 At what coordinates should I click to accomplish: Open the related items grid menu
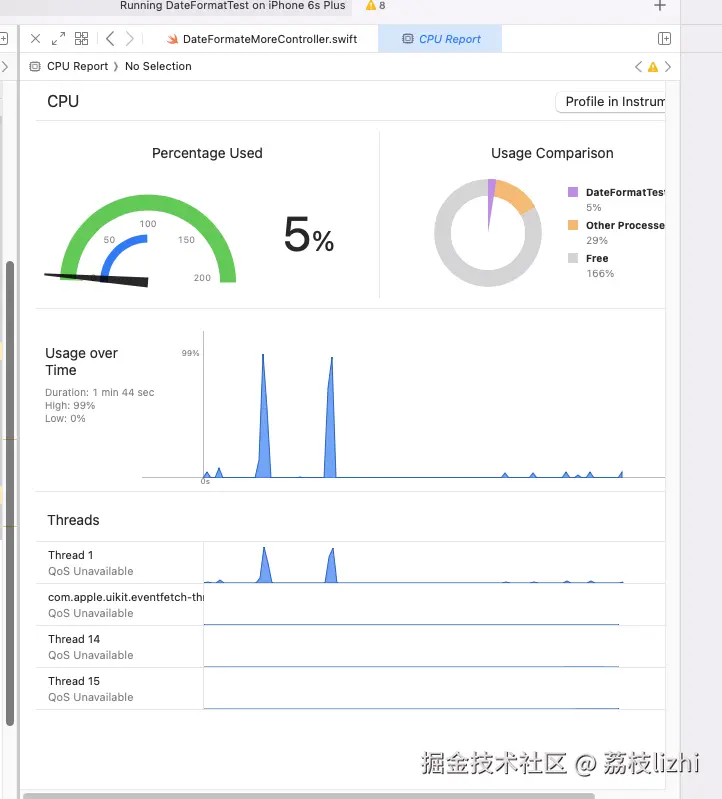(82, 39)
